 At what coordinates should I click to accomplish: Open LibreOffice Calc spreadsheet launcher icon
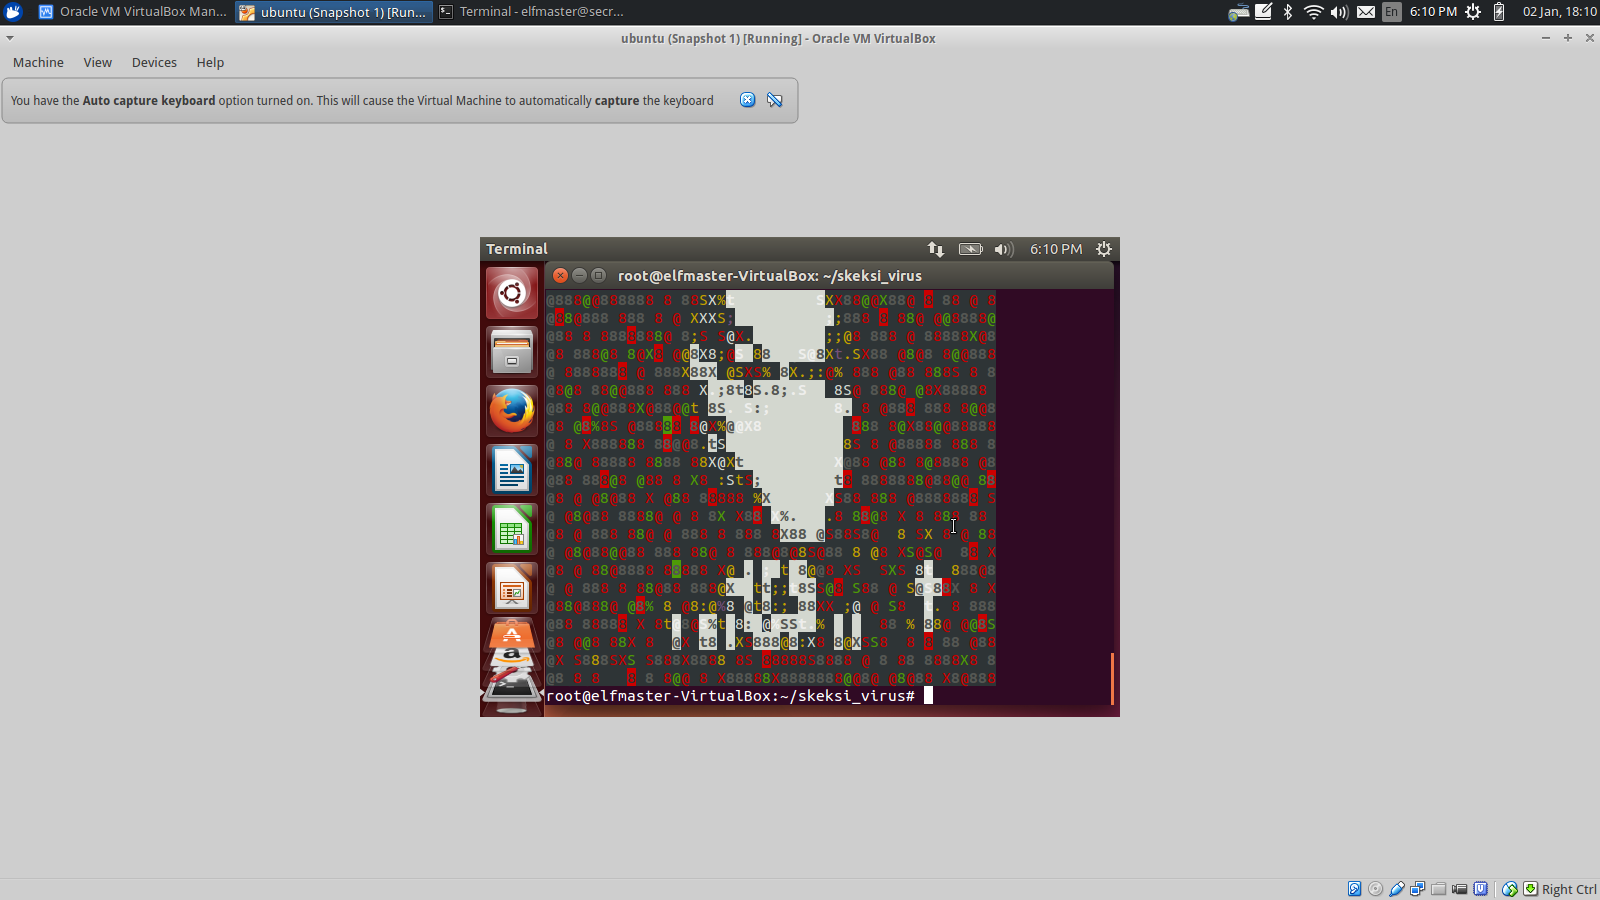pyautogui.click(x=512, y=529)
